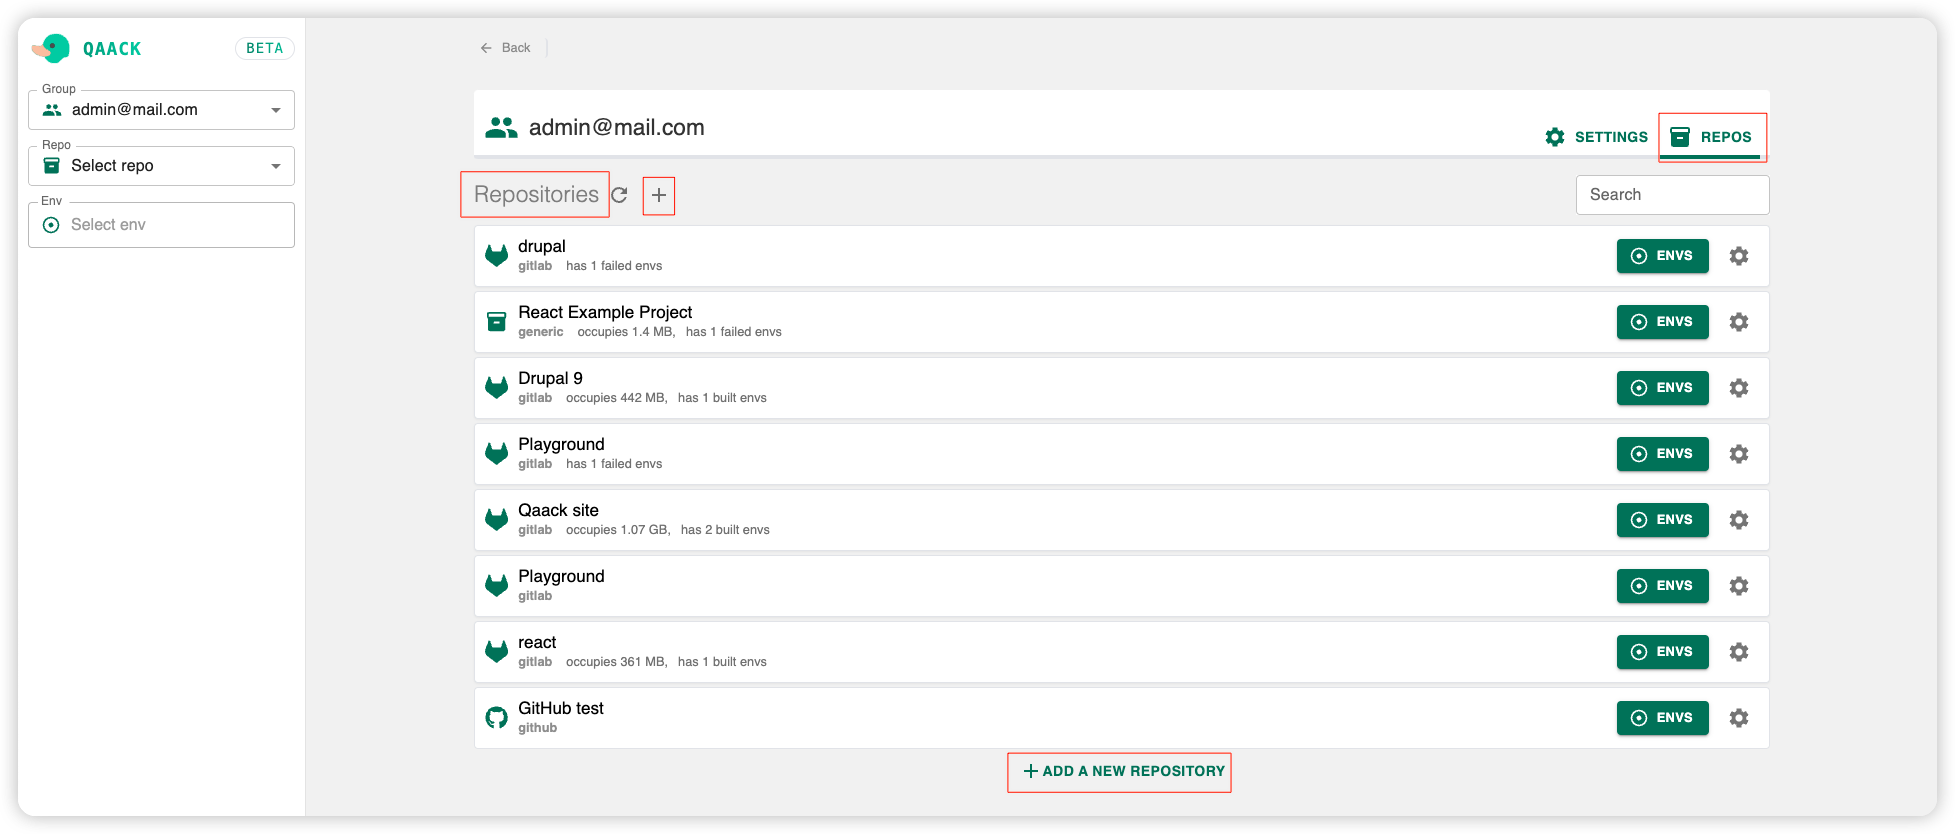
Task: Open ENVS for Playground with failed envs
Action: click(x=1662, y=454)
